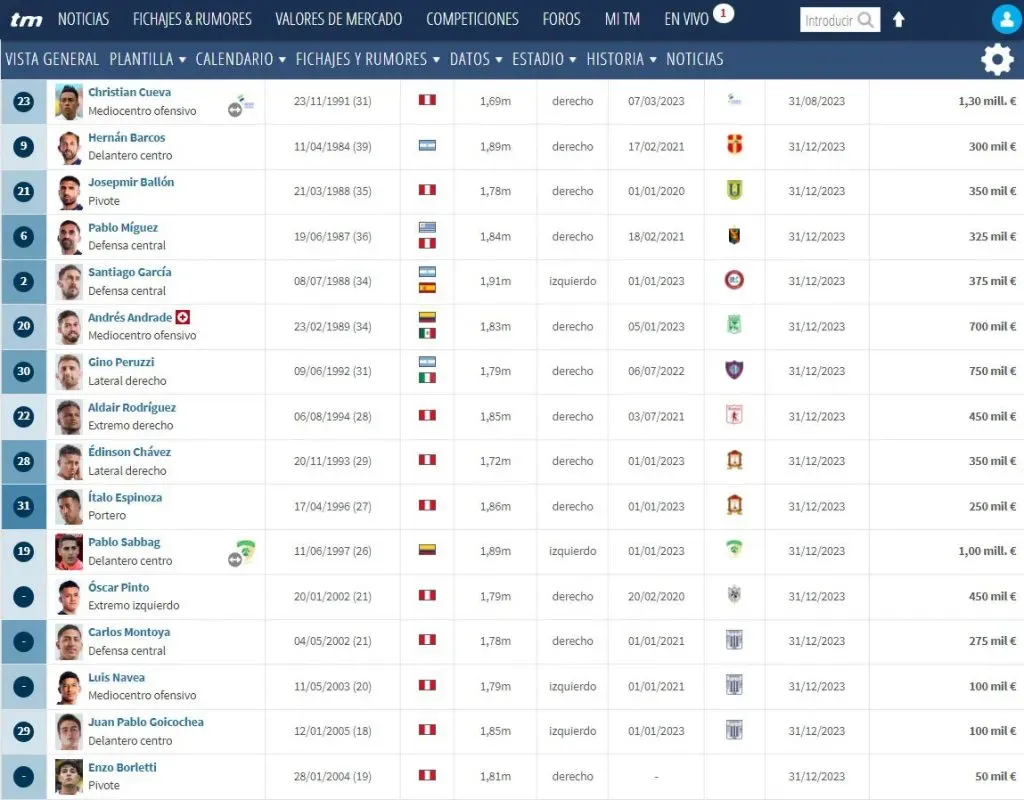
Task: Click Hernán Barcos's previous club crest
Action: tap(735, 146)
